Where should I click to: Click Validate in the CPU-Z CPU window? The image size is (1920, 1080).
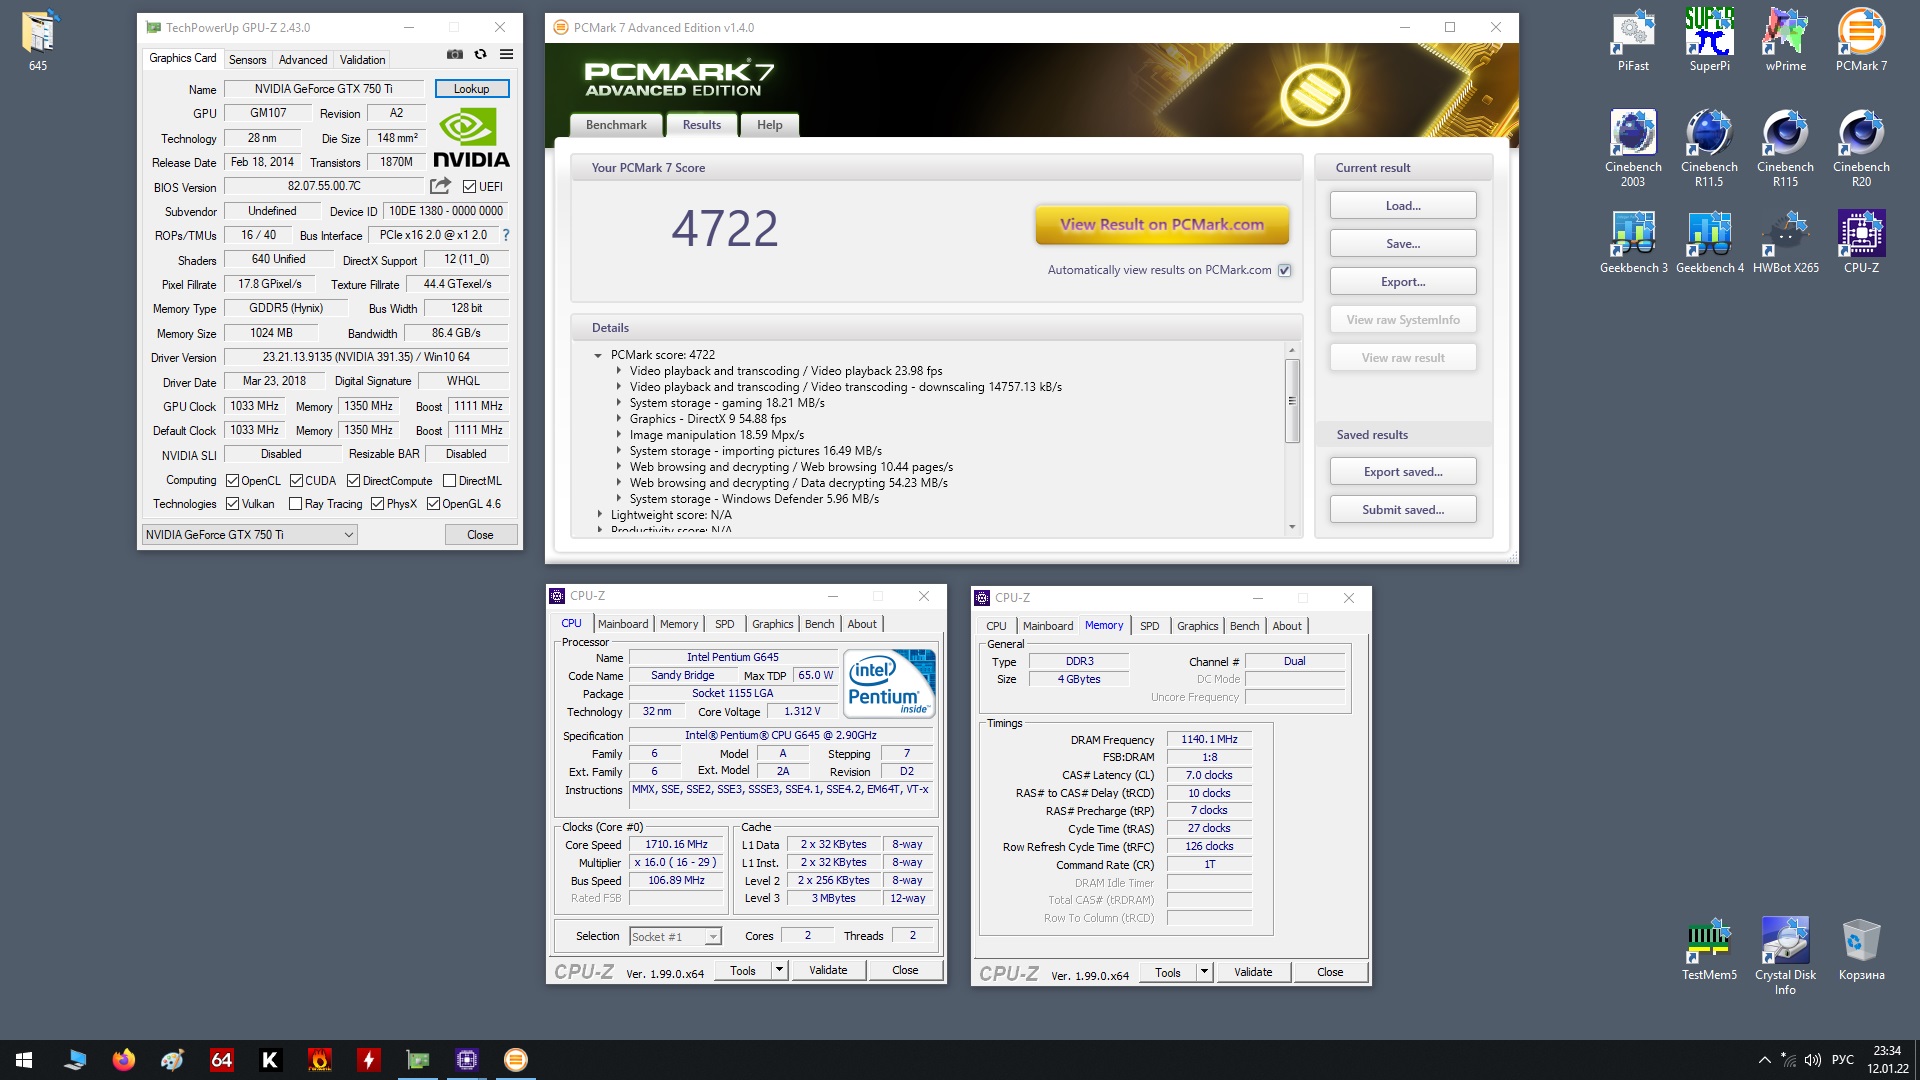point(828,970)
